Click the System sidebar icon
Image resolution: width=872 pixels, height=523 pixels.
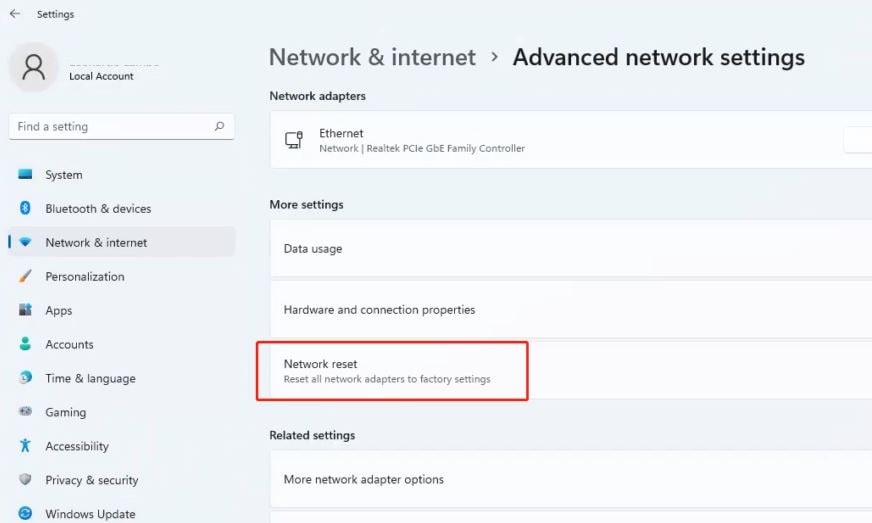(x=26, y=175)
